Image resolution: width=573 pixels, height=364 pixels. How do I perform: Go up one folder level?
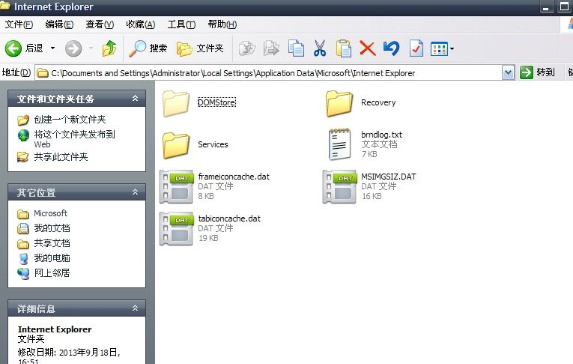[109, 48]
